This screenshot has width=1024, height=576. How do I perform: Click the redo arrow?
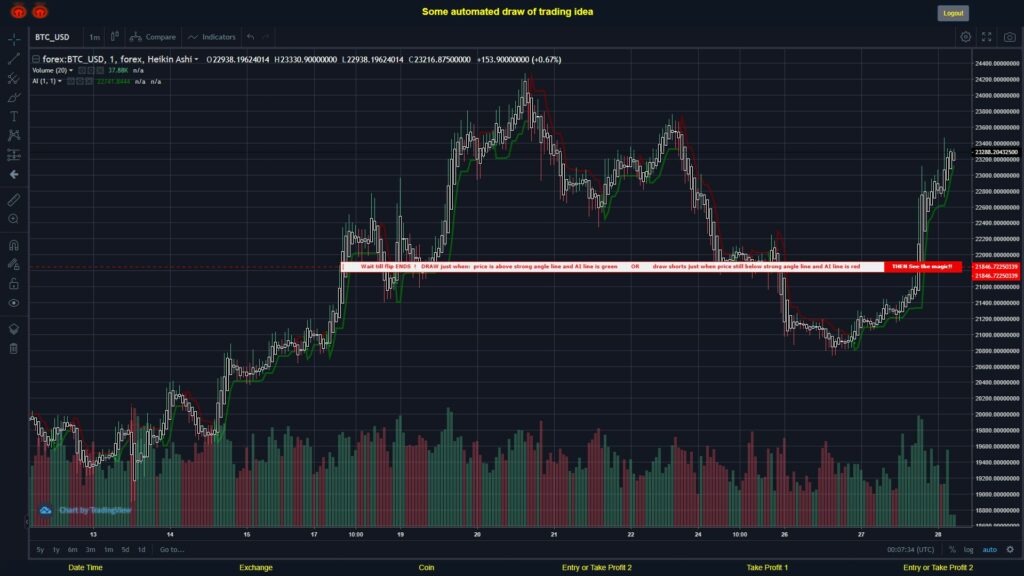point(266,37)
